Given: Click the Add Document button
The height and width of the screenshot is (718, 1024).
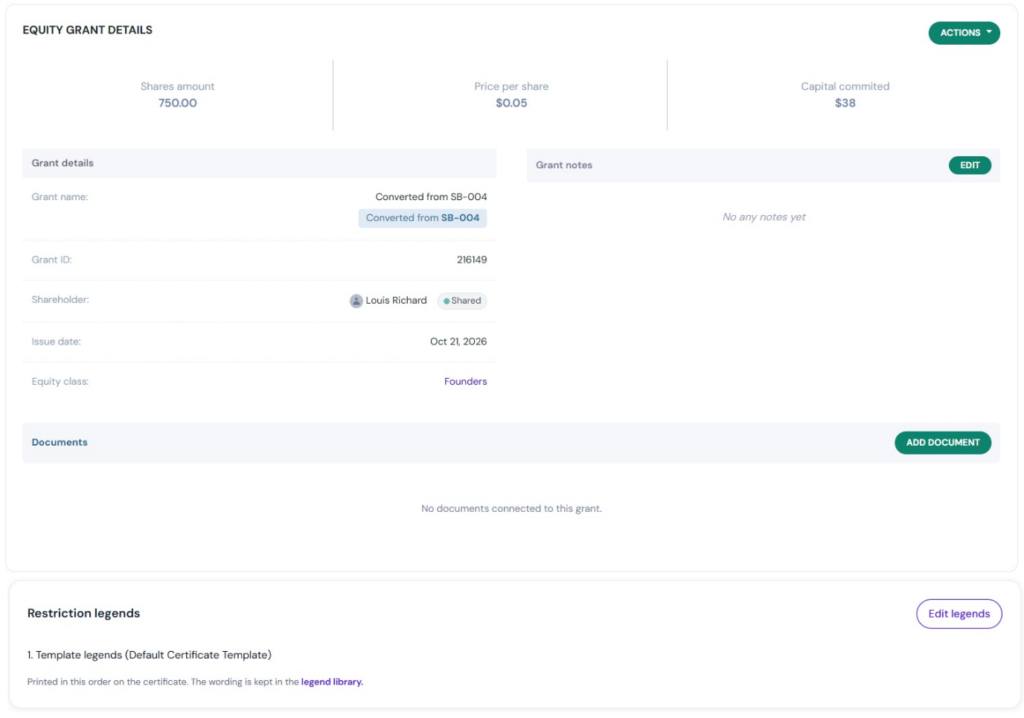Looking at the screenshot, I should pos(942,442).
